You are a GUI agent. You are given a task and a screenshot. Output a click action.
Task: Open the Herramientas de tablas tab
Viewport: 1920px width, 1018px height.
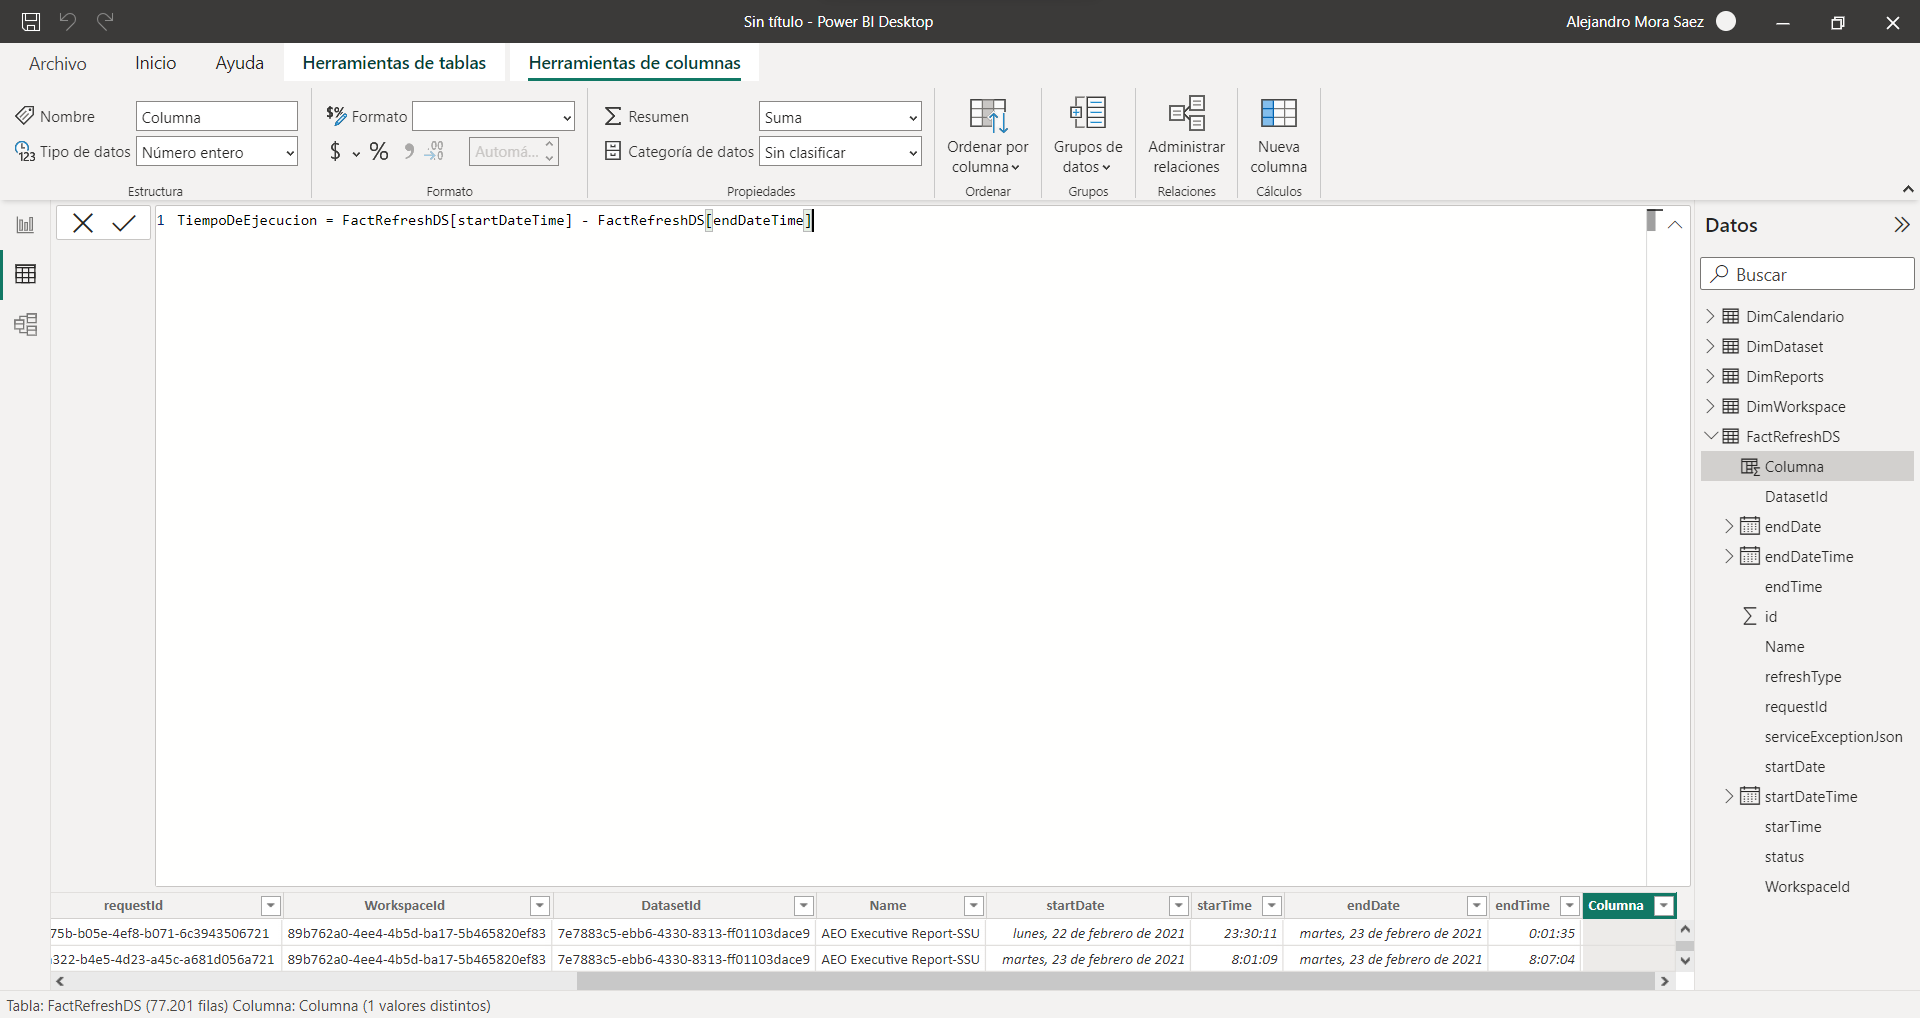394,63
